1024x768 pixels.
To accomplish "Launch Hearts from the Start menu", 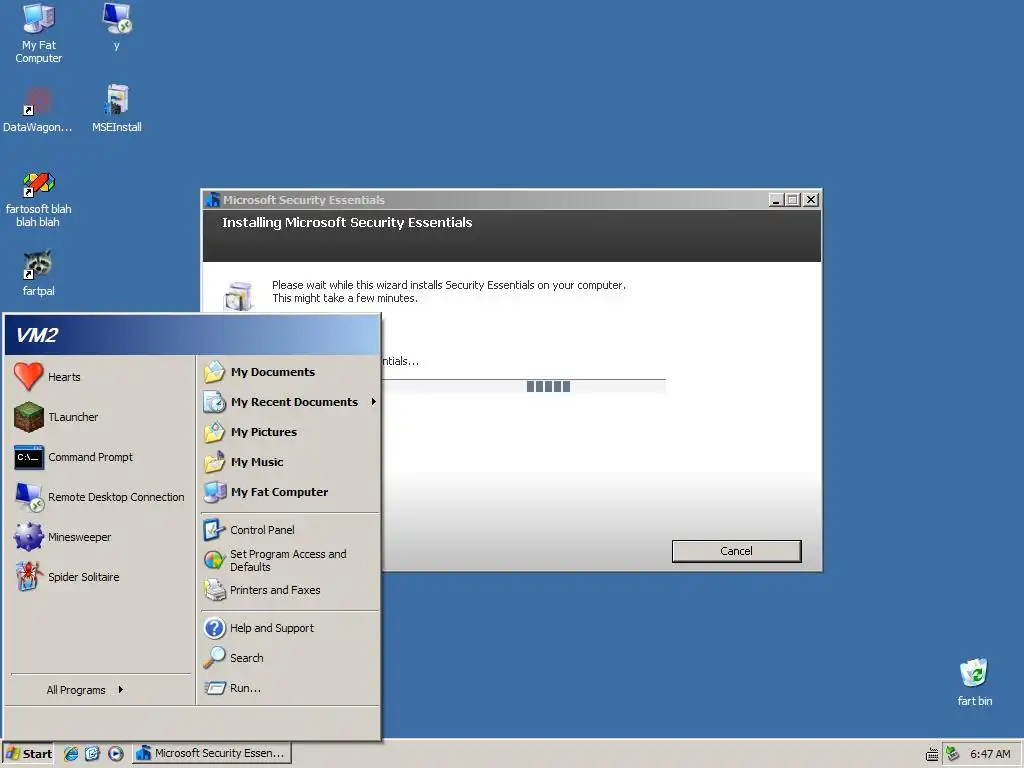I will pyautogui.click(x=101, y=377).
